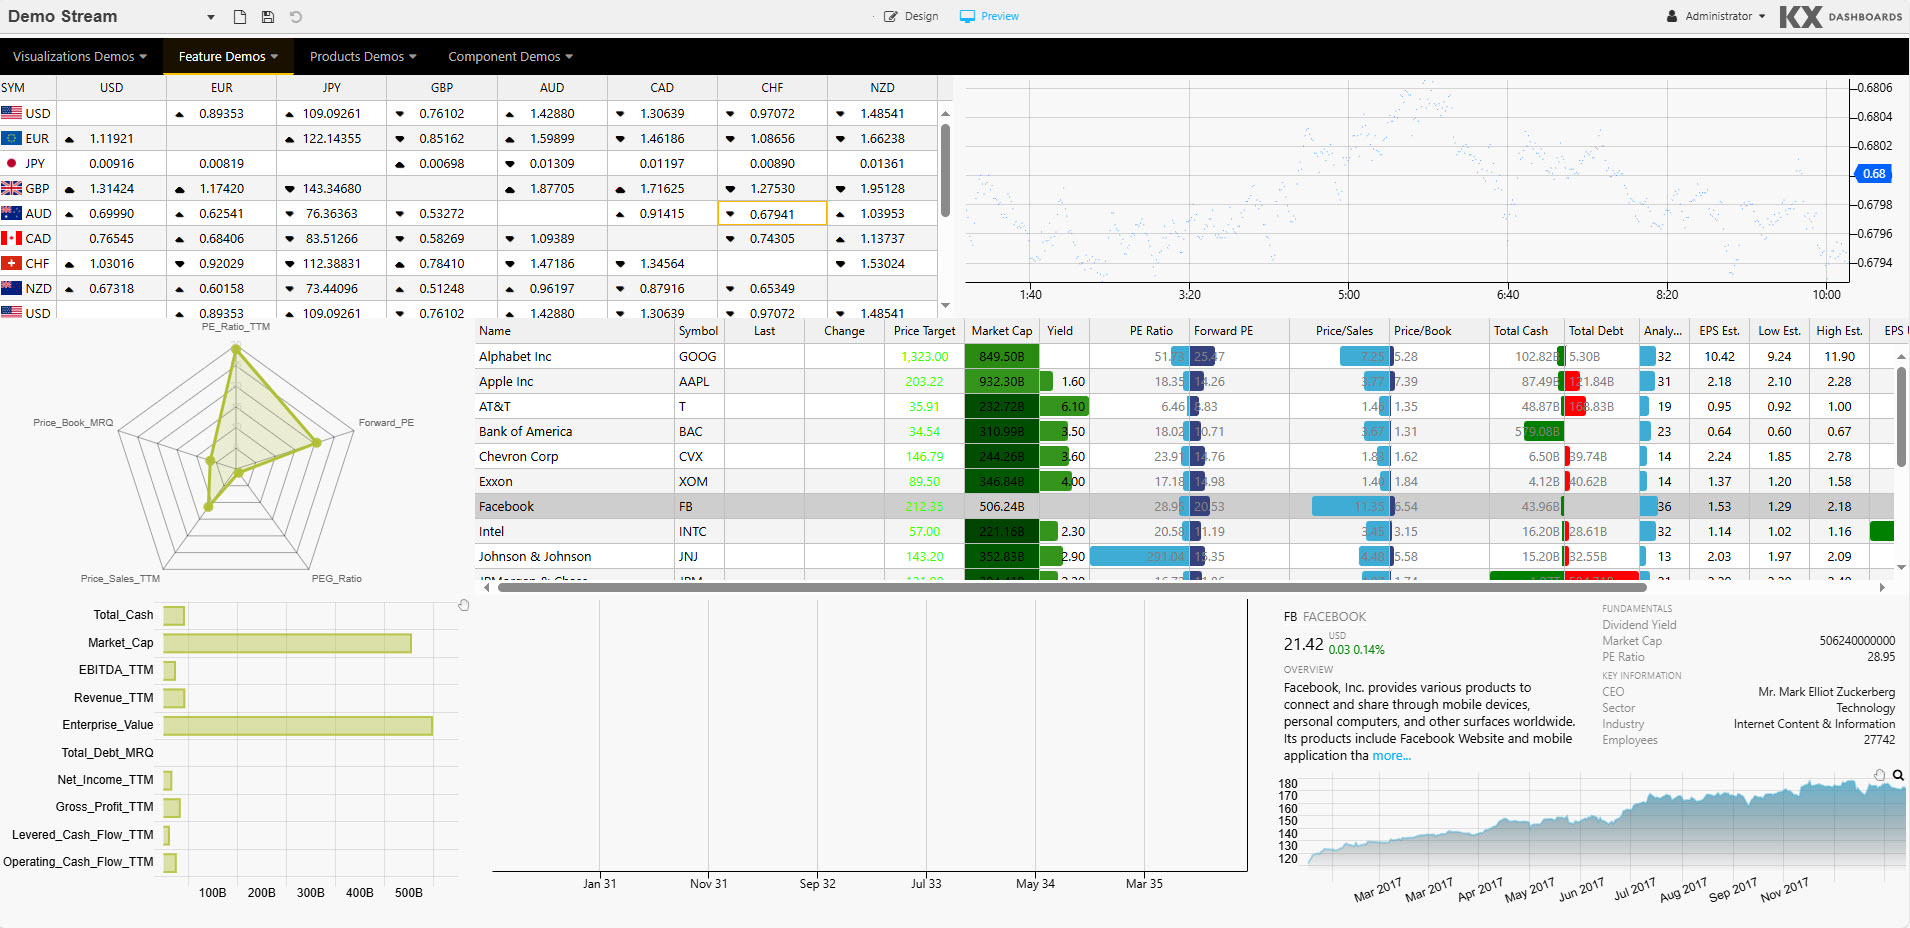This screenshot has width=1910, height=928.
Task: Select the pan hand icon above the price chart
Action: click(1879, 775)
